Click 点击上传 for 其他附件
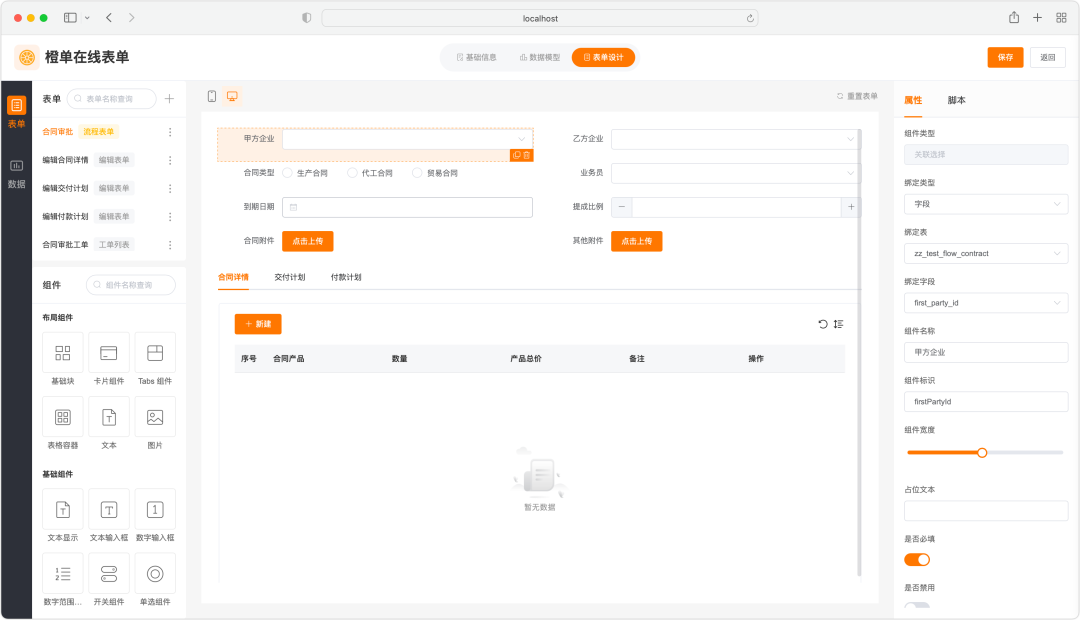The width and height of the screenshot is (1080, 620). (x=637, y=241)
